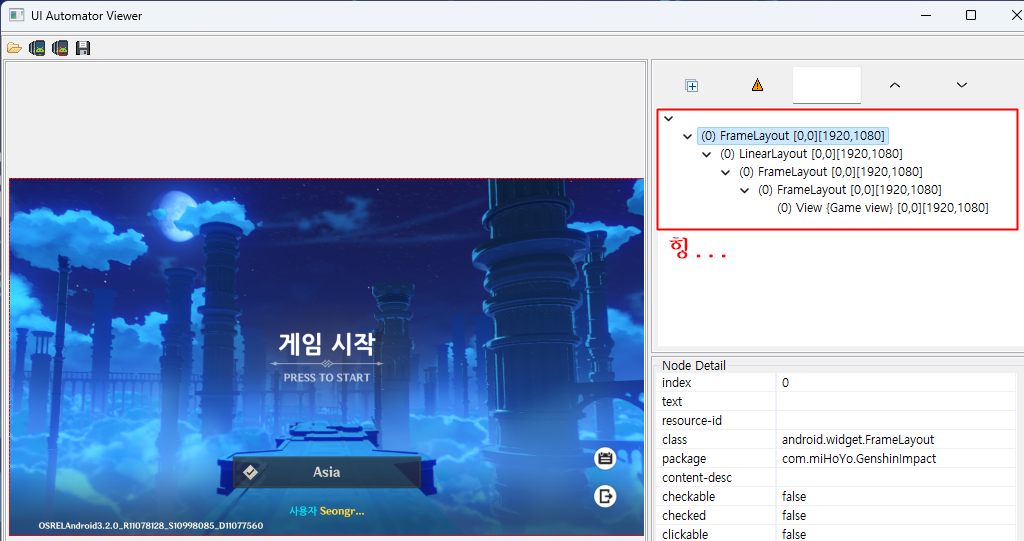This screenshot has height=541, width=1024.
Task: Click PRESS TO START text in game view
Action: point(327,378)
